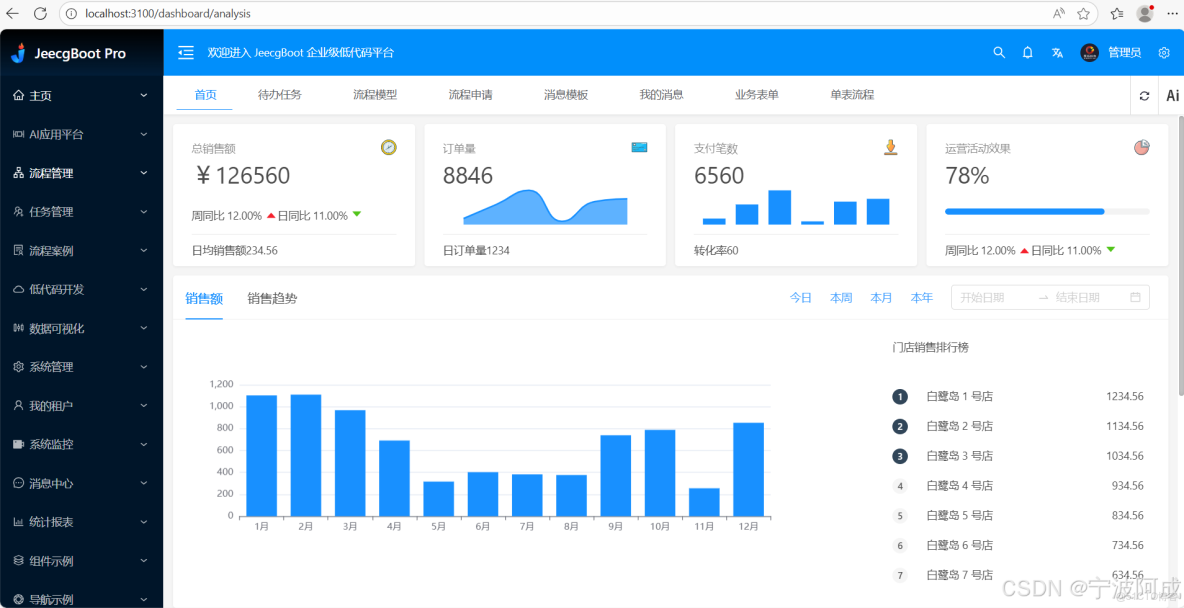
Task: Click the settings gear in the header
Action: coord(1163,52)
